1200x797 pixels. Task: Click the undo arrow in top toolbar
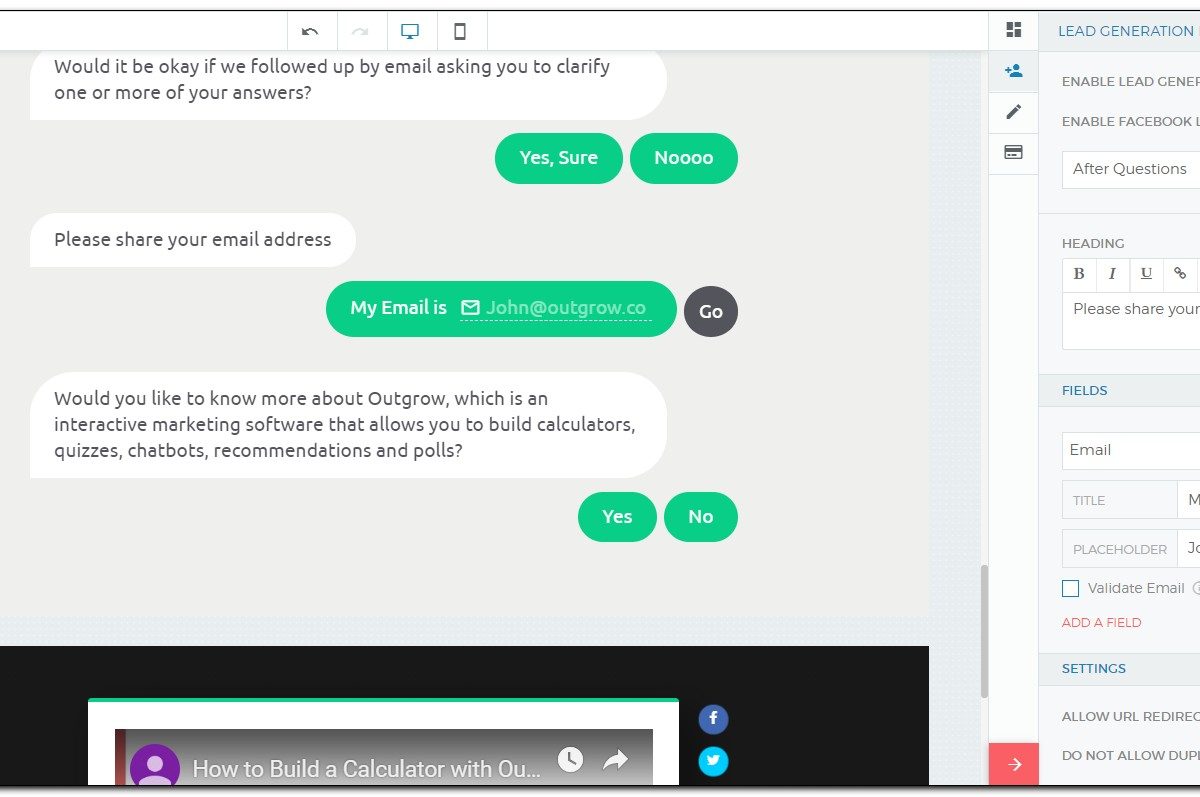(x=311, y=31)
